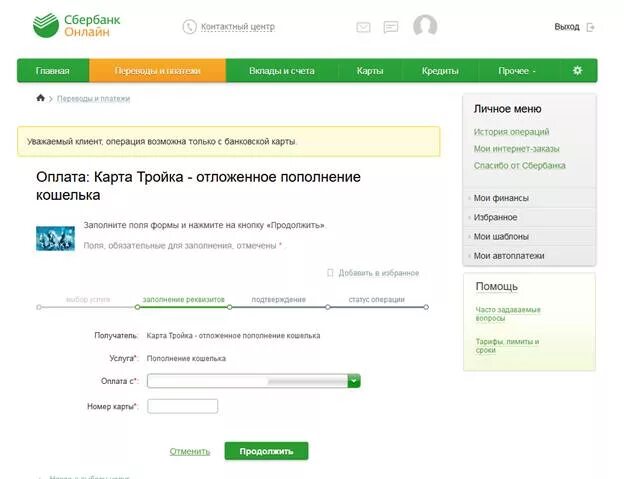Click the Сбербанк Онлайн logo

[76, 25]
